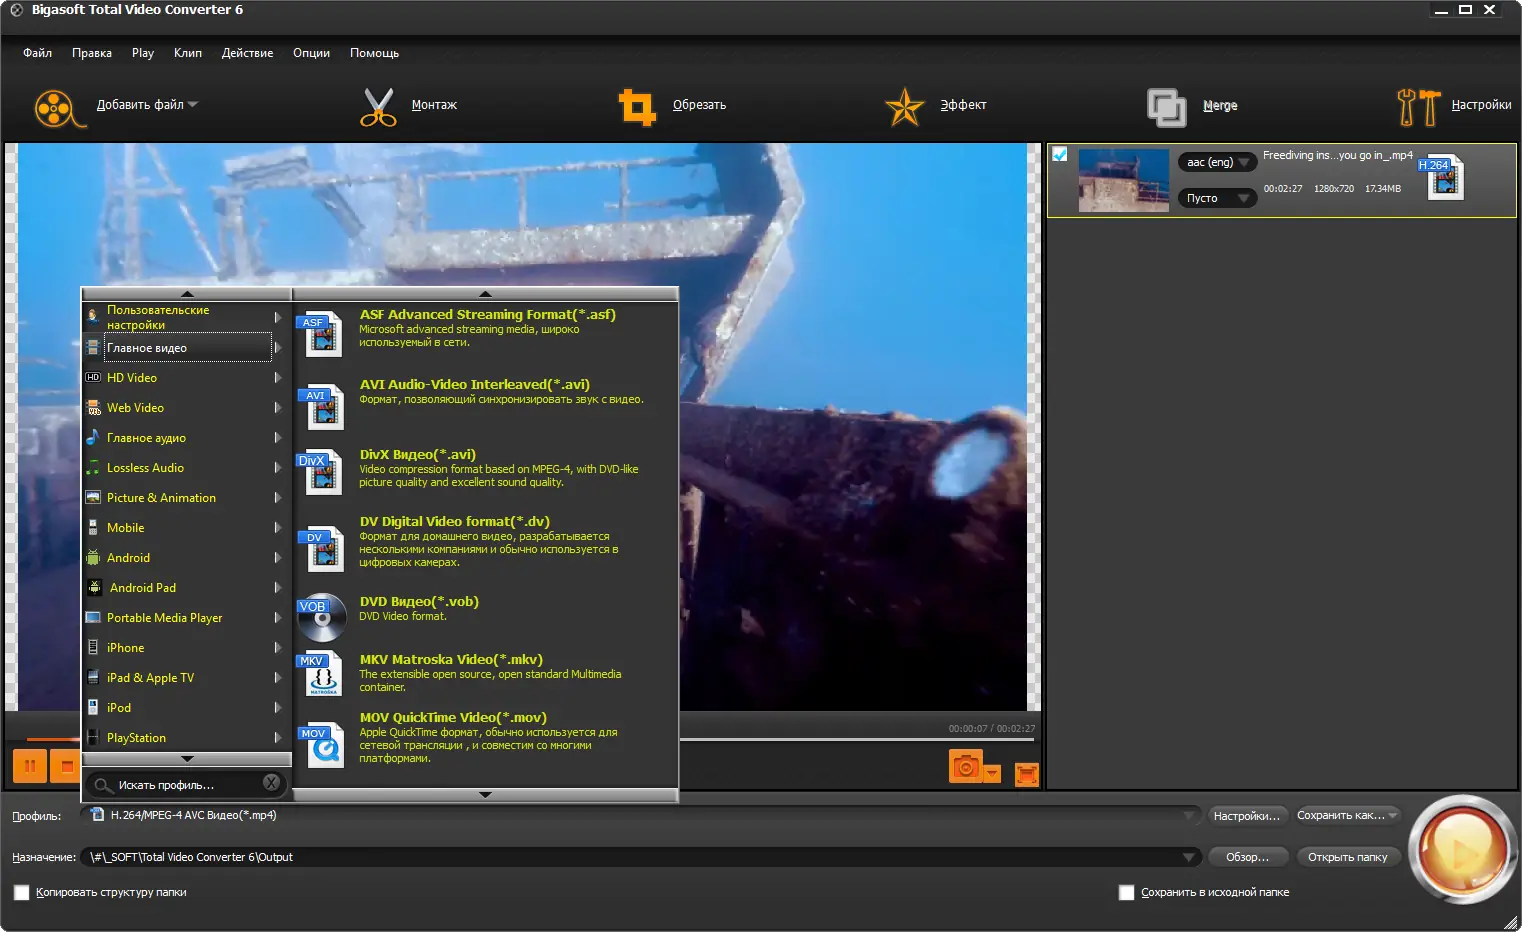This screenshot has width=1522, height=932.
Task: Open the star Effect (Эффект) tool
Action: pos(904,107)
